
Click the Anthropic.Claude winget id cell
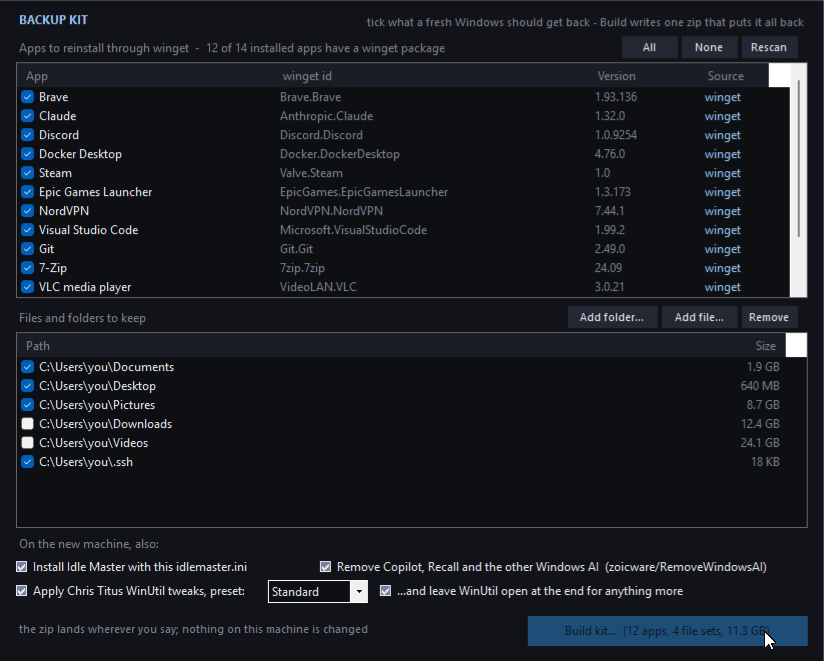tap(326, 116)
